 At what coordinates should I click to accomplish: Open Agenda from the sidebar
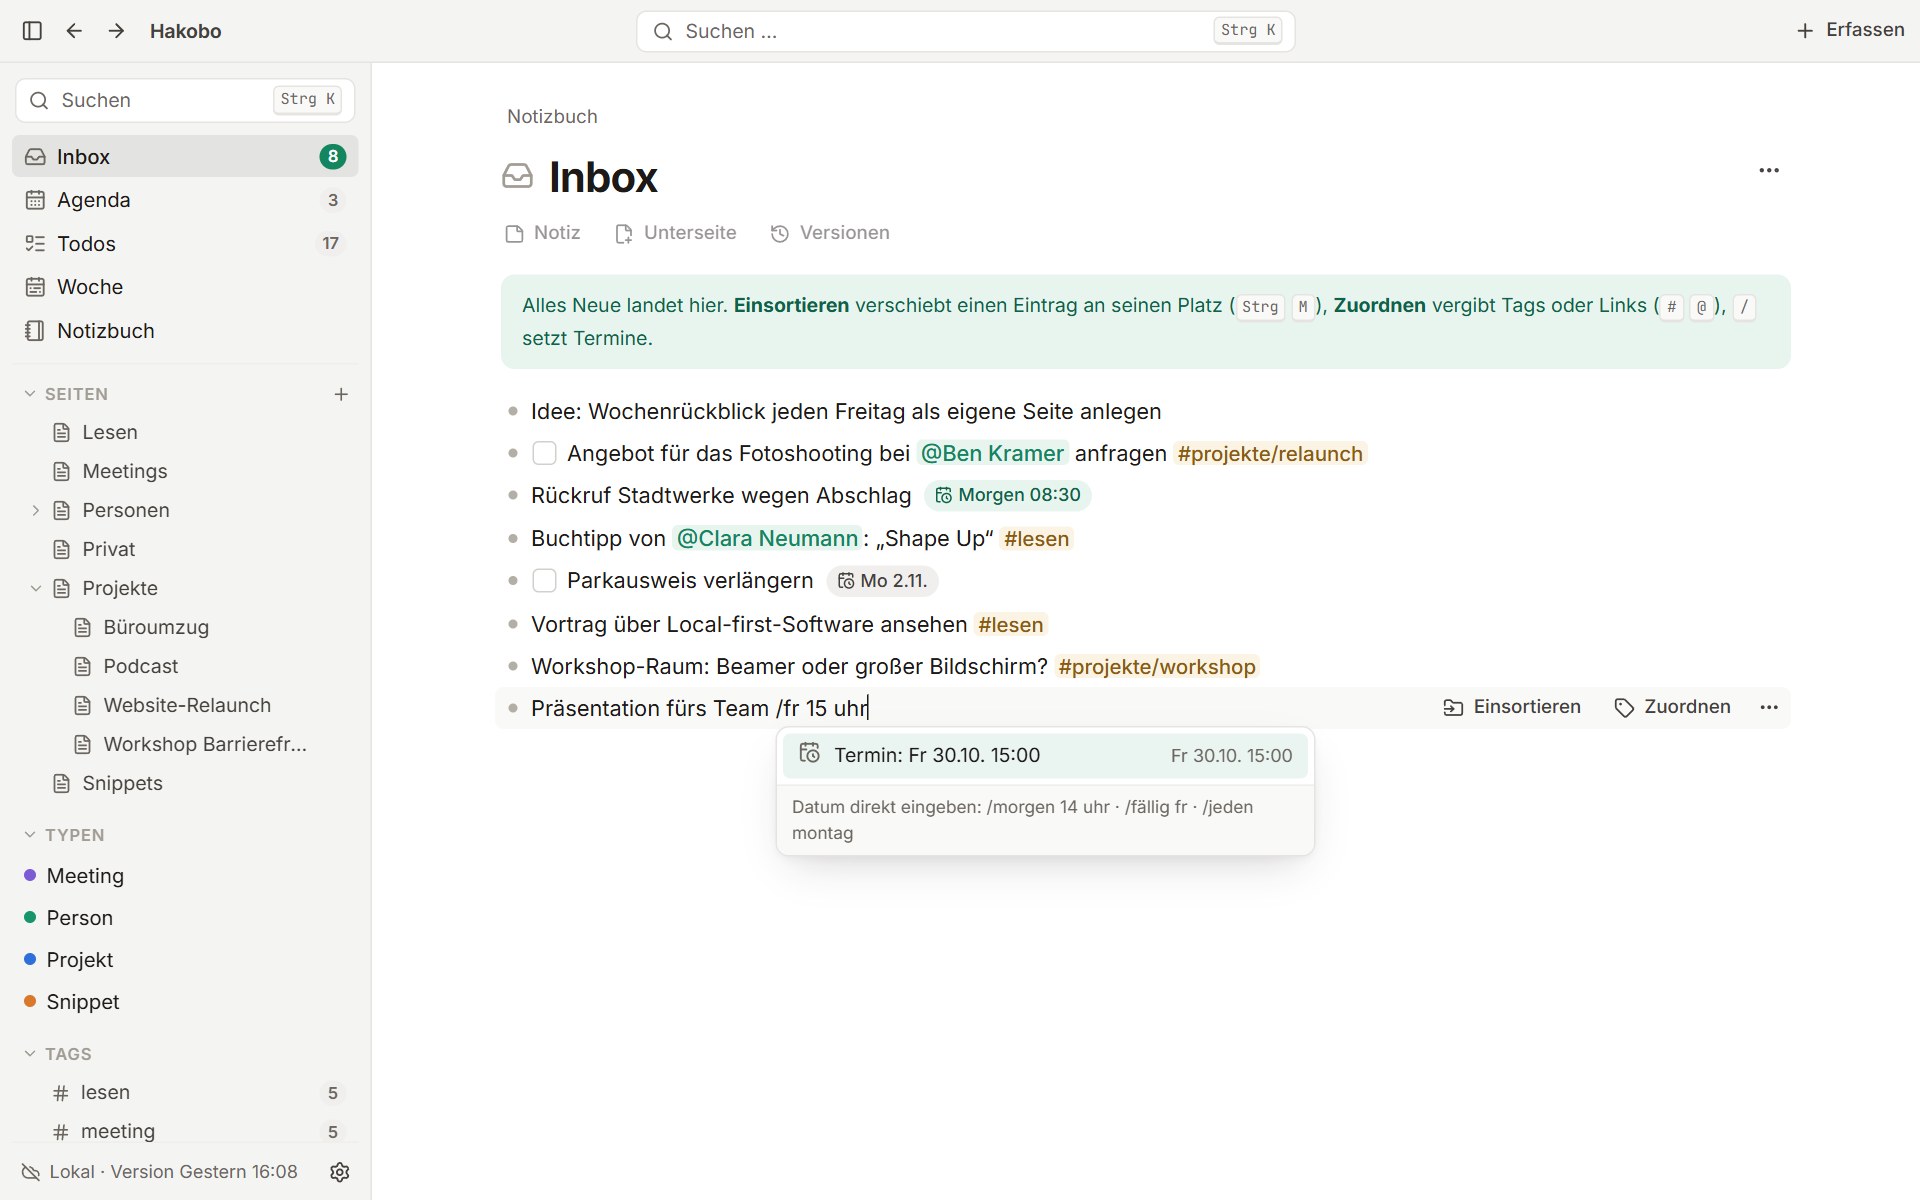(x=185, y=200)
